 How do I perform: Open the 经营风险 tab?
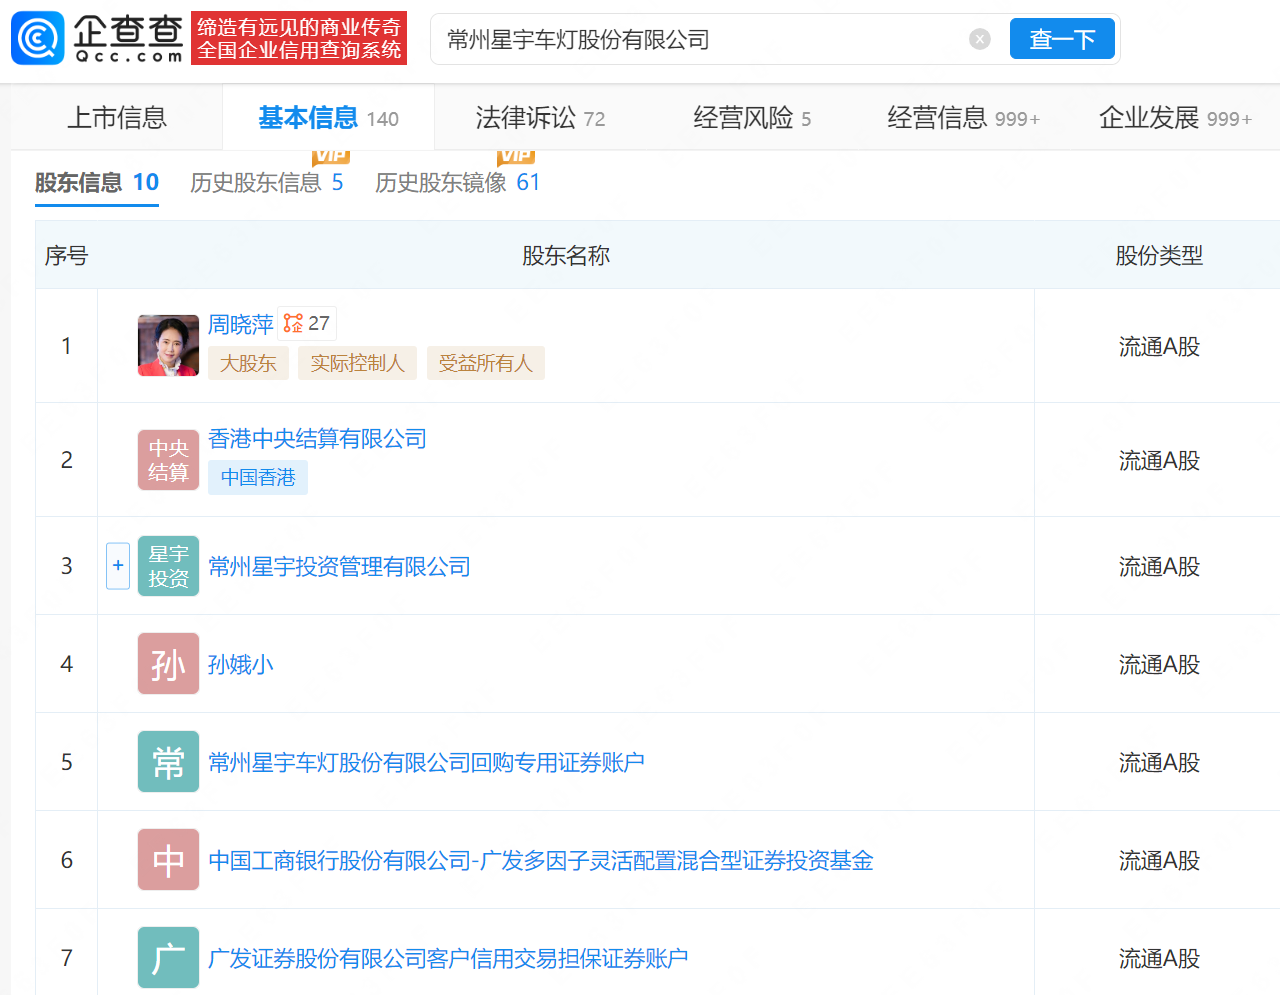coord(752,118)
